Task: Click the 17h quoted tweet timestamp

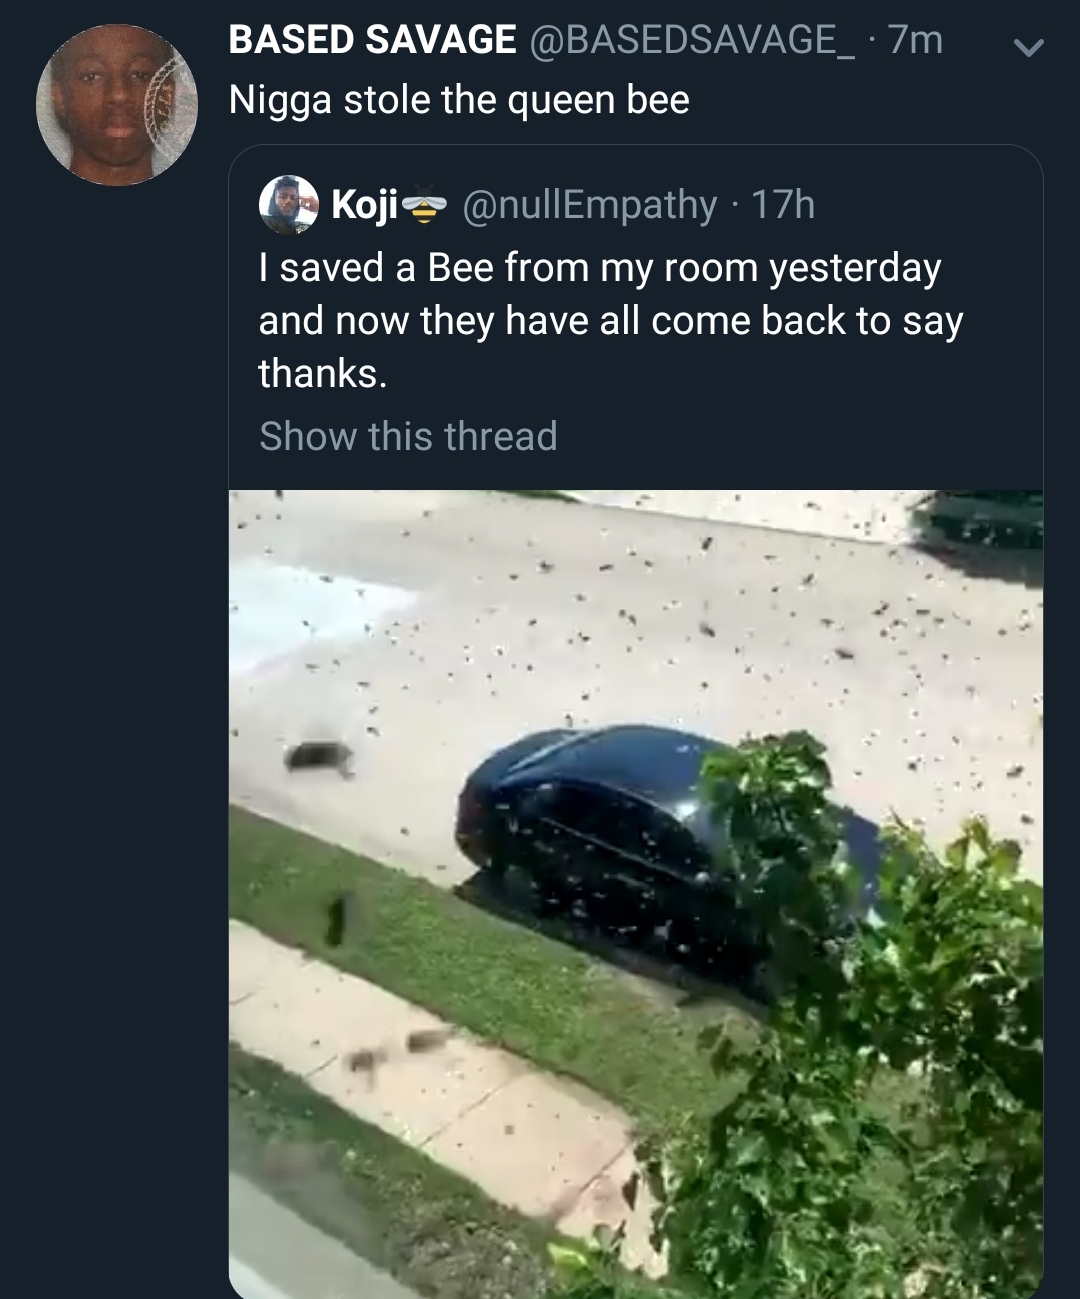Action: [783, 205]
